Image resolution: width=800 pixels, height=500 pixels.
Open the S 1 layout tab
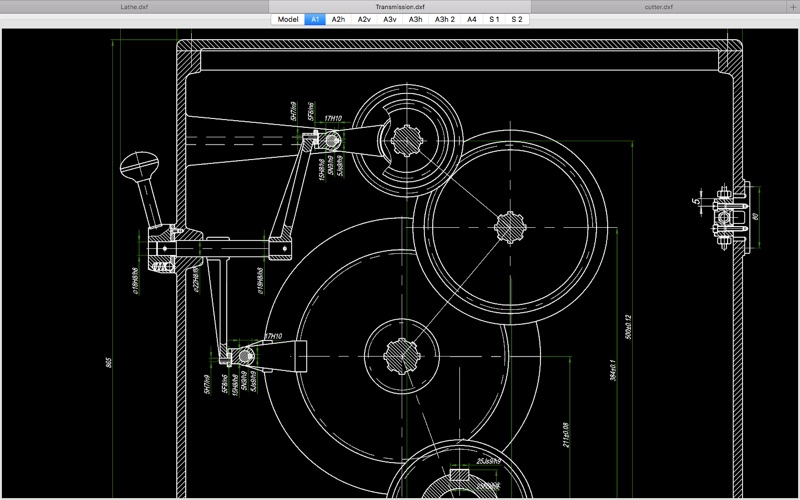coord(494,19)
